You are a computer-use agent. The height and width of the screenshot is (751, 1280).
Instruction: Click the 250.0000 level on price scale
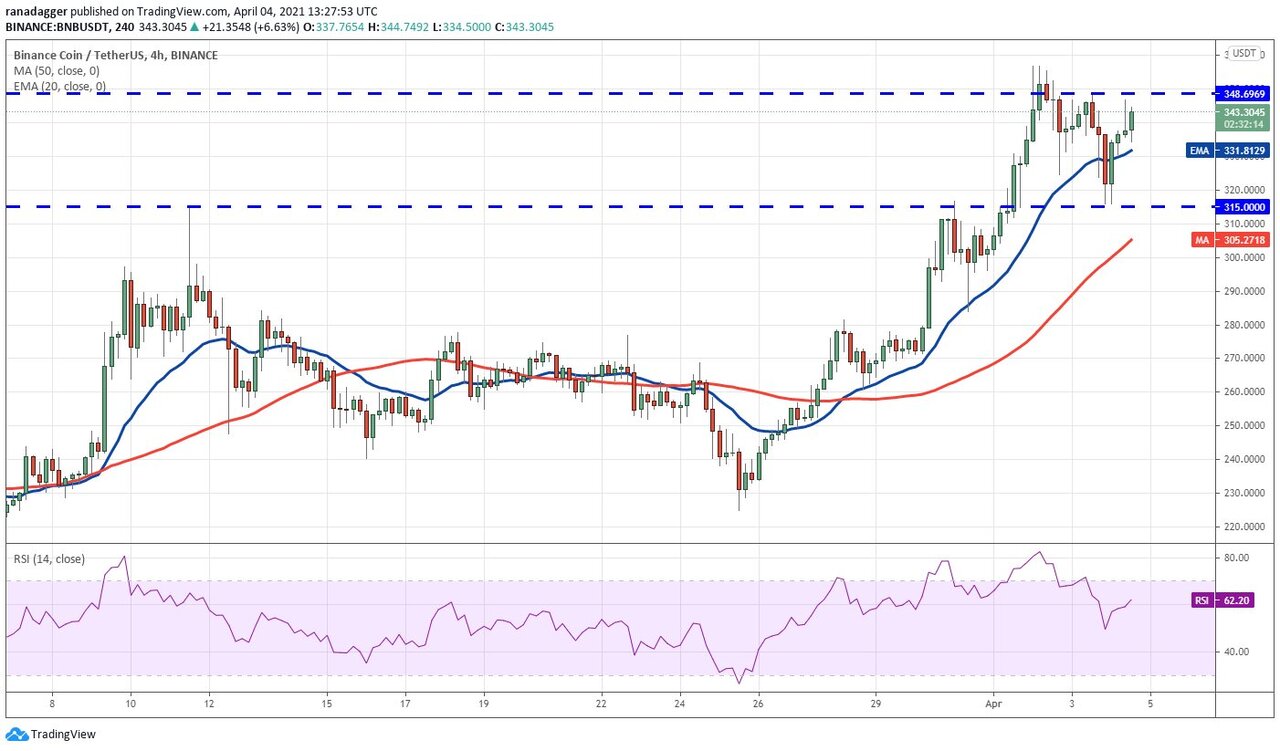pos(1244,425)
